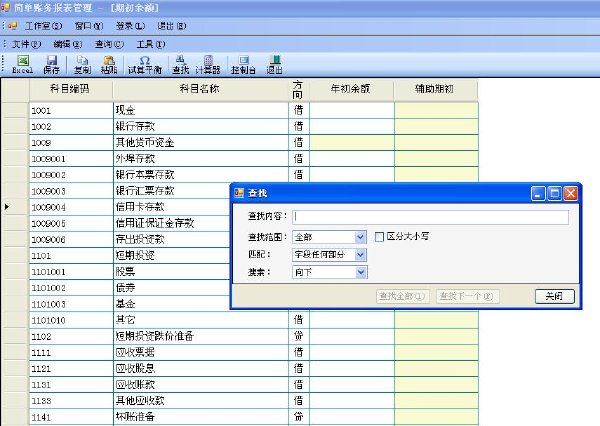Select the code cell 1101010
This screenshot has width=600, height=426.
[71, 320]
